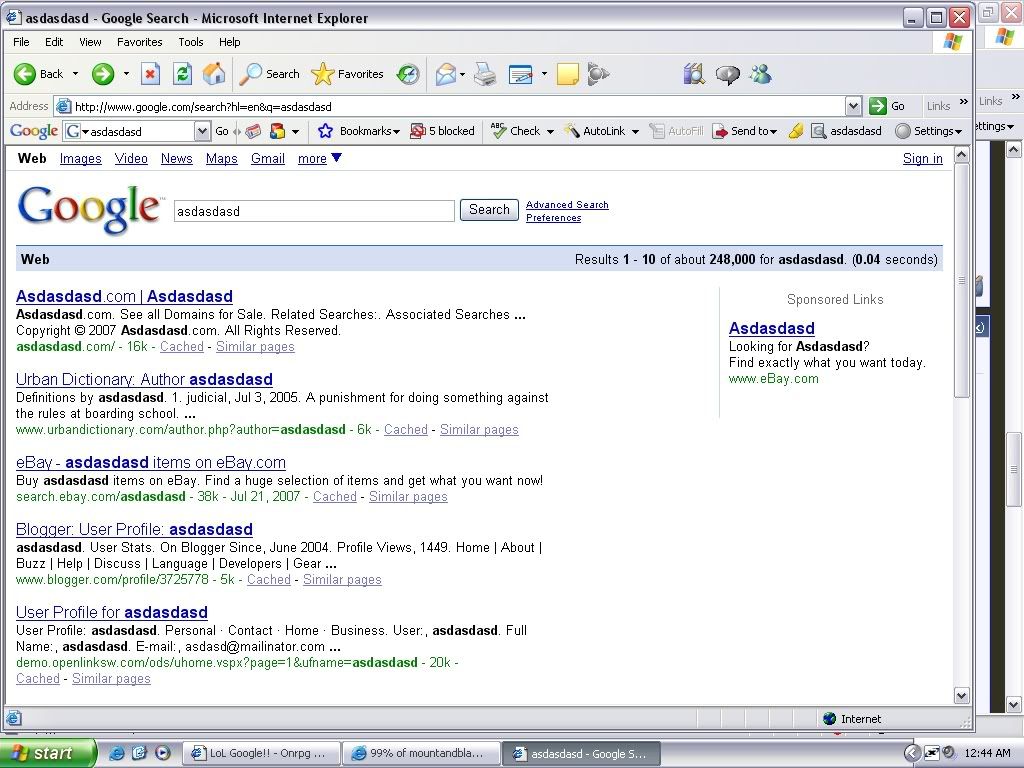Image resolution: width=1024 pixels, height=768 pixels.
Task: Click the Stop loading icon
Action: pyautogui.click(x=150, y=74)
